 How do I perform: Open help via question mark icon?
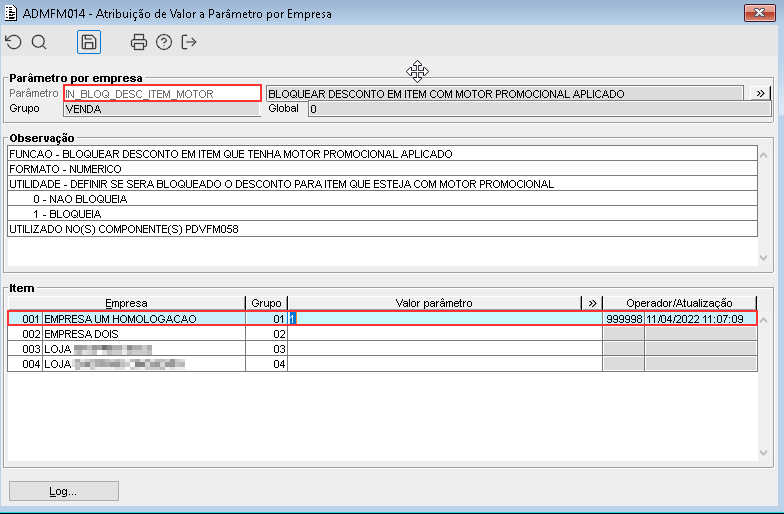(164, 42)
